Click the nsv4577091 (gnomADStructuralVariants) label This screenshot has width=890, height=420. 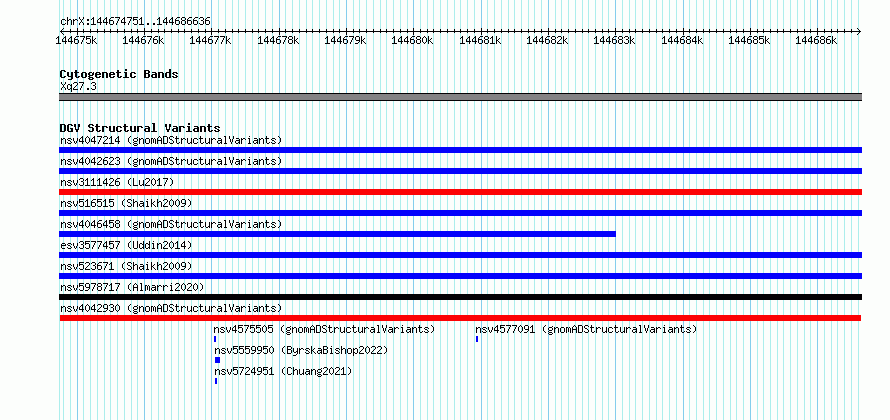(586, 329)
